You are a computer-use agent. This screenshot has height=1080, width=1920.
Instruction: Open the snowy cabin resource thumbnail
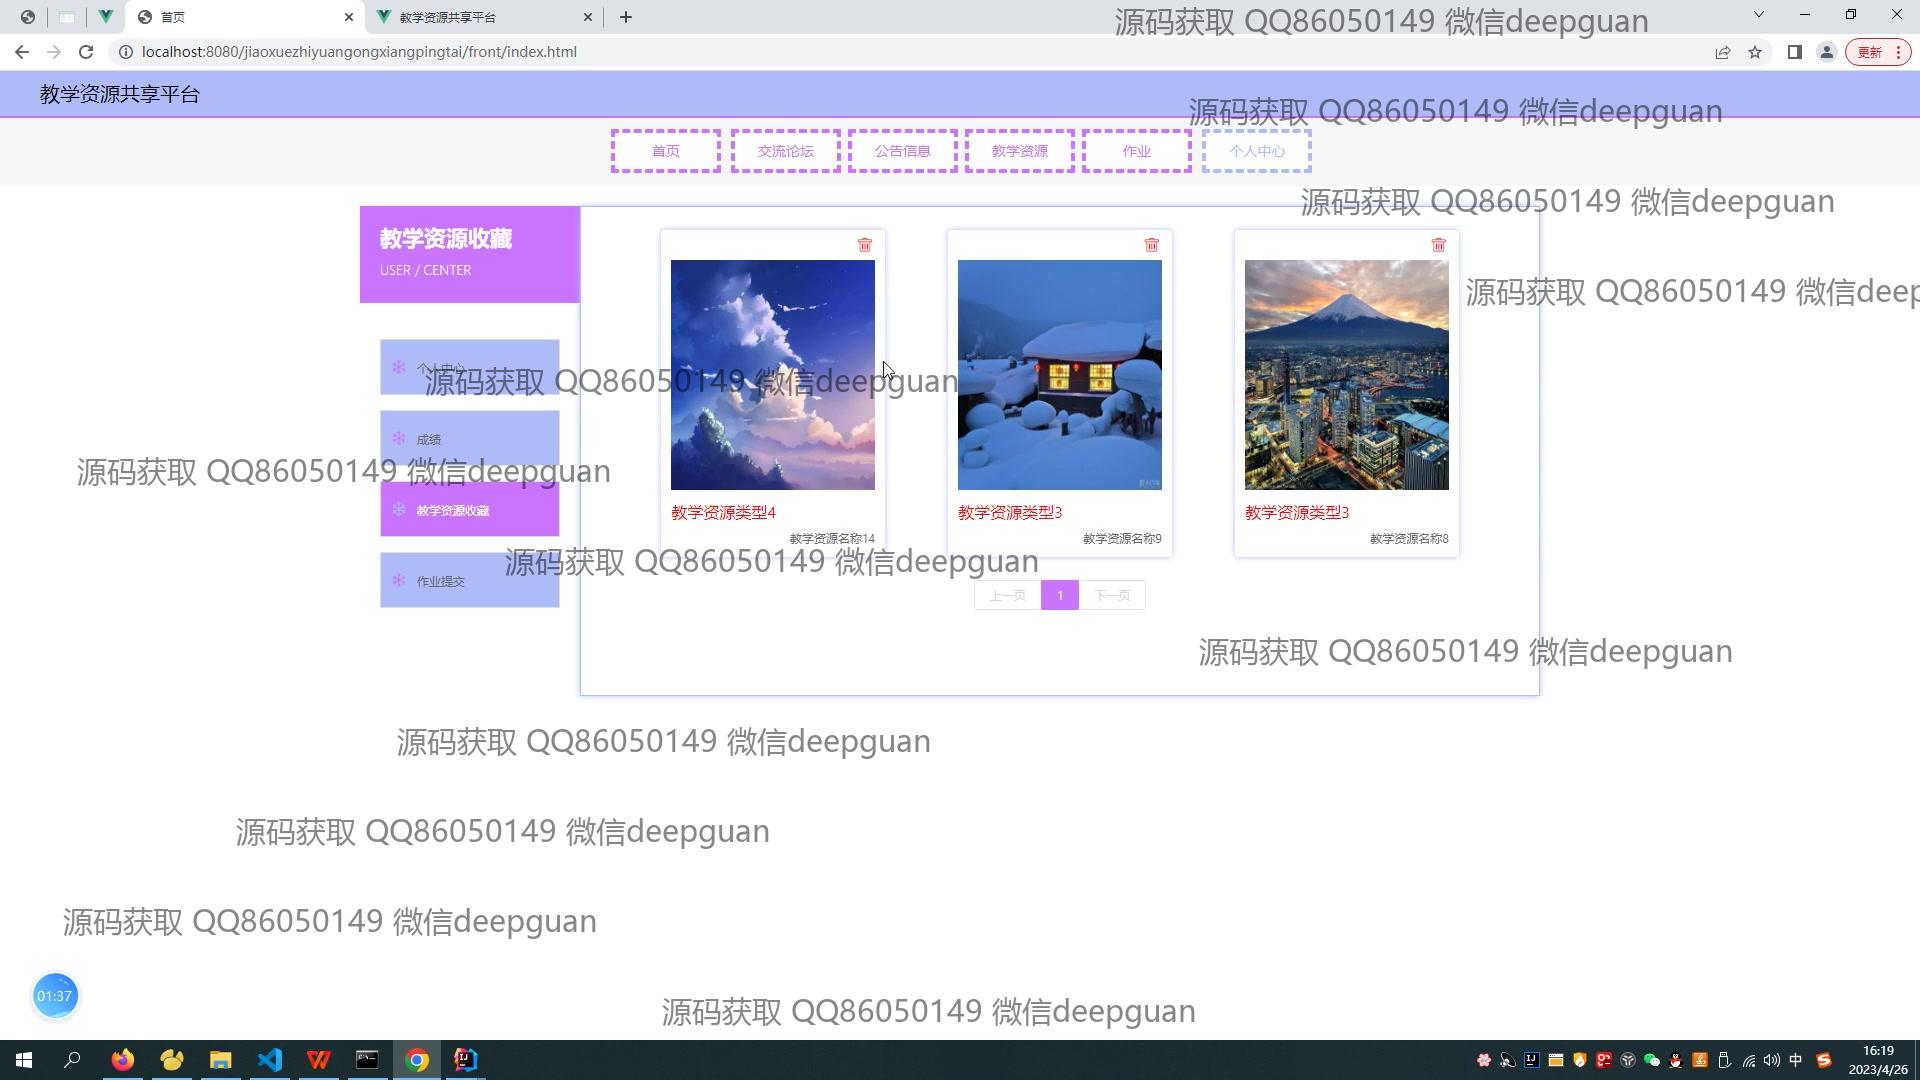pos(1060,375)
